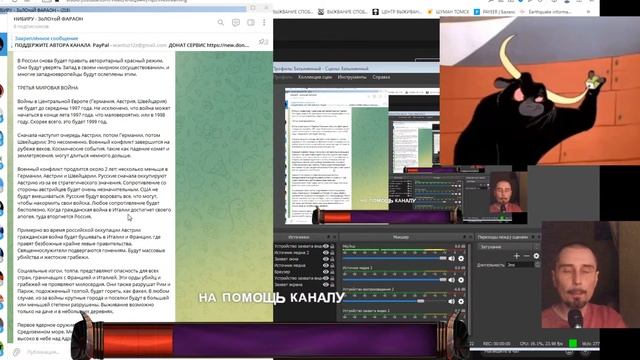Click the green status indicator square

573,343
